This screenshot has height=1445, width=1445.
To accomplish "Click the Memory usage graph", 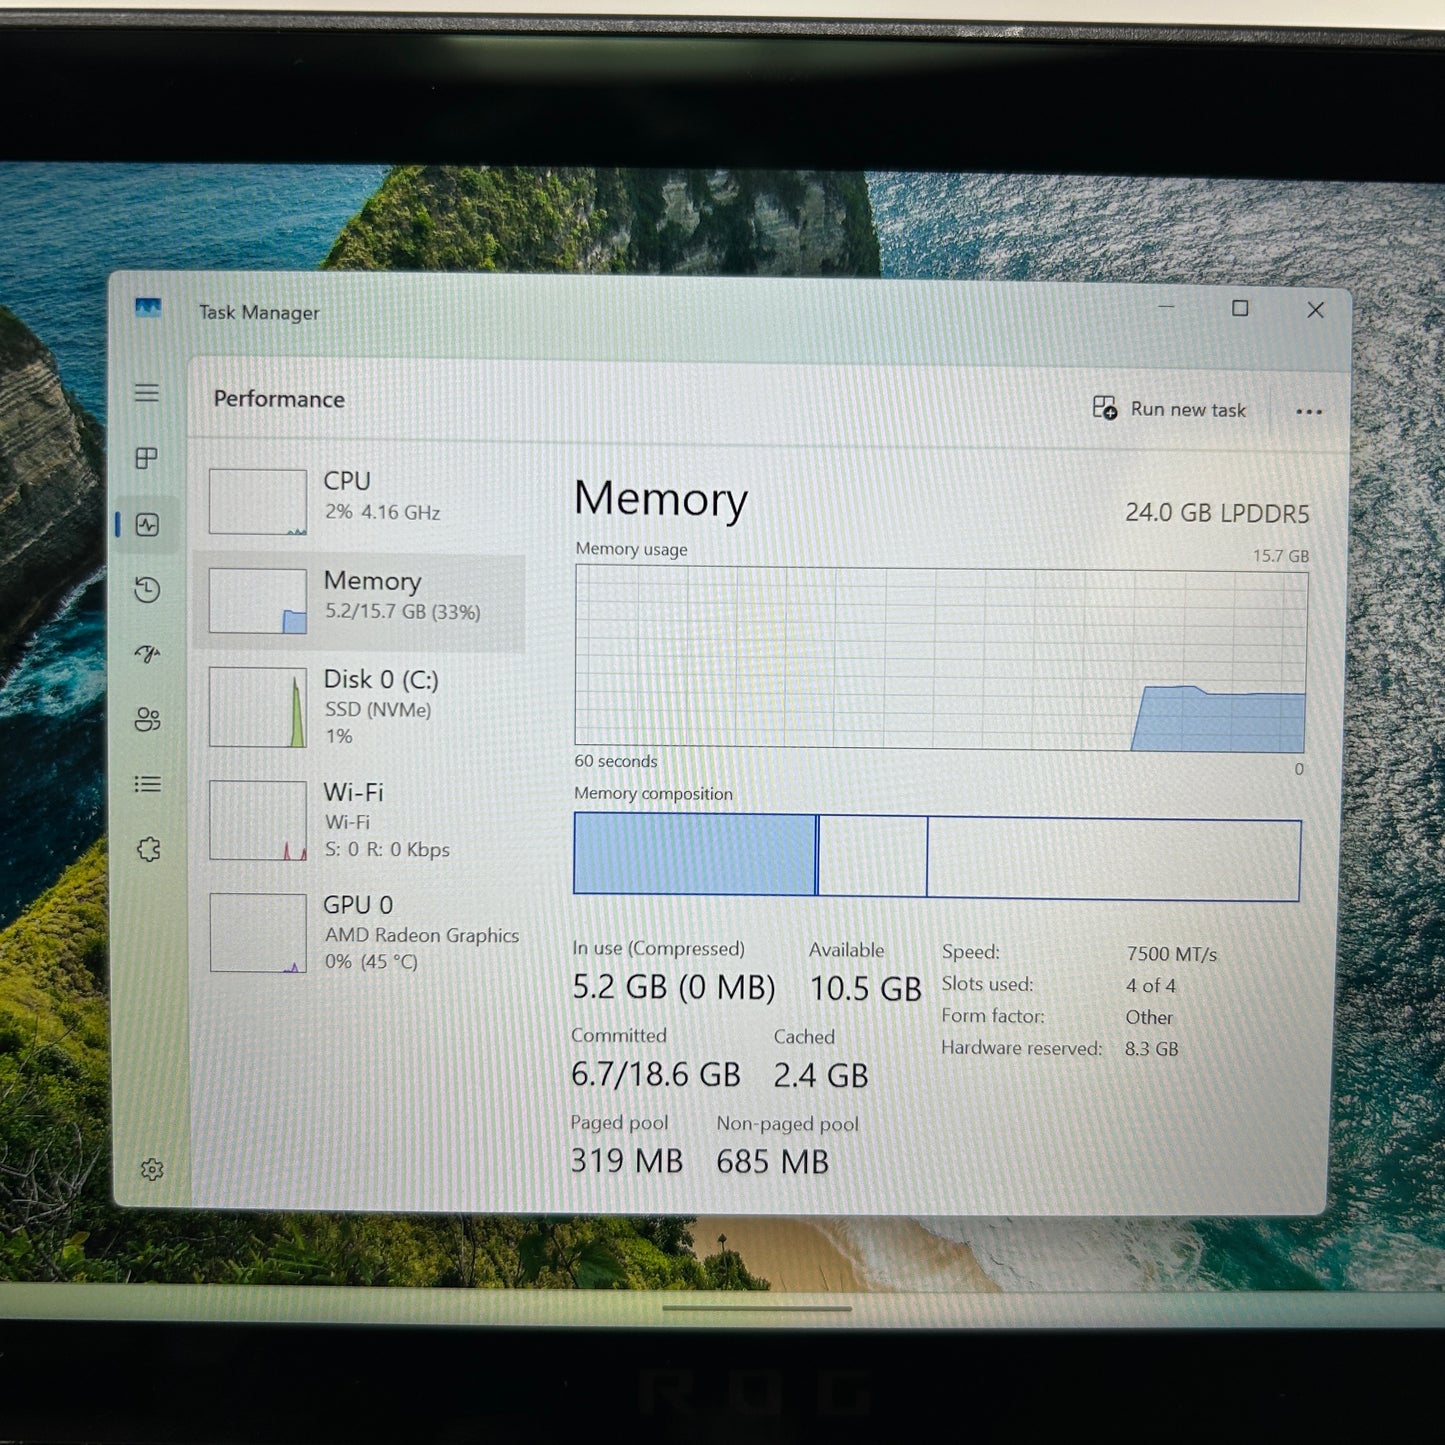I will [941, 660].
